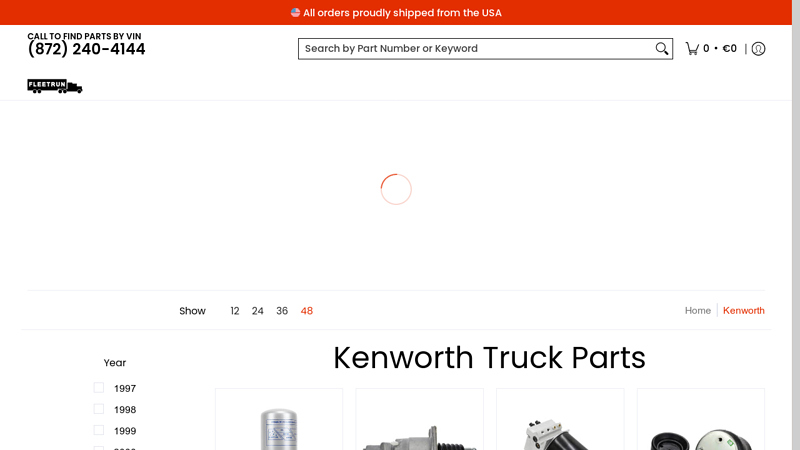800x450 pixels.
Task: Click the page vertical scrollbar
Action: click(796, 225)
